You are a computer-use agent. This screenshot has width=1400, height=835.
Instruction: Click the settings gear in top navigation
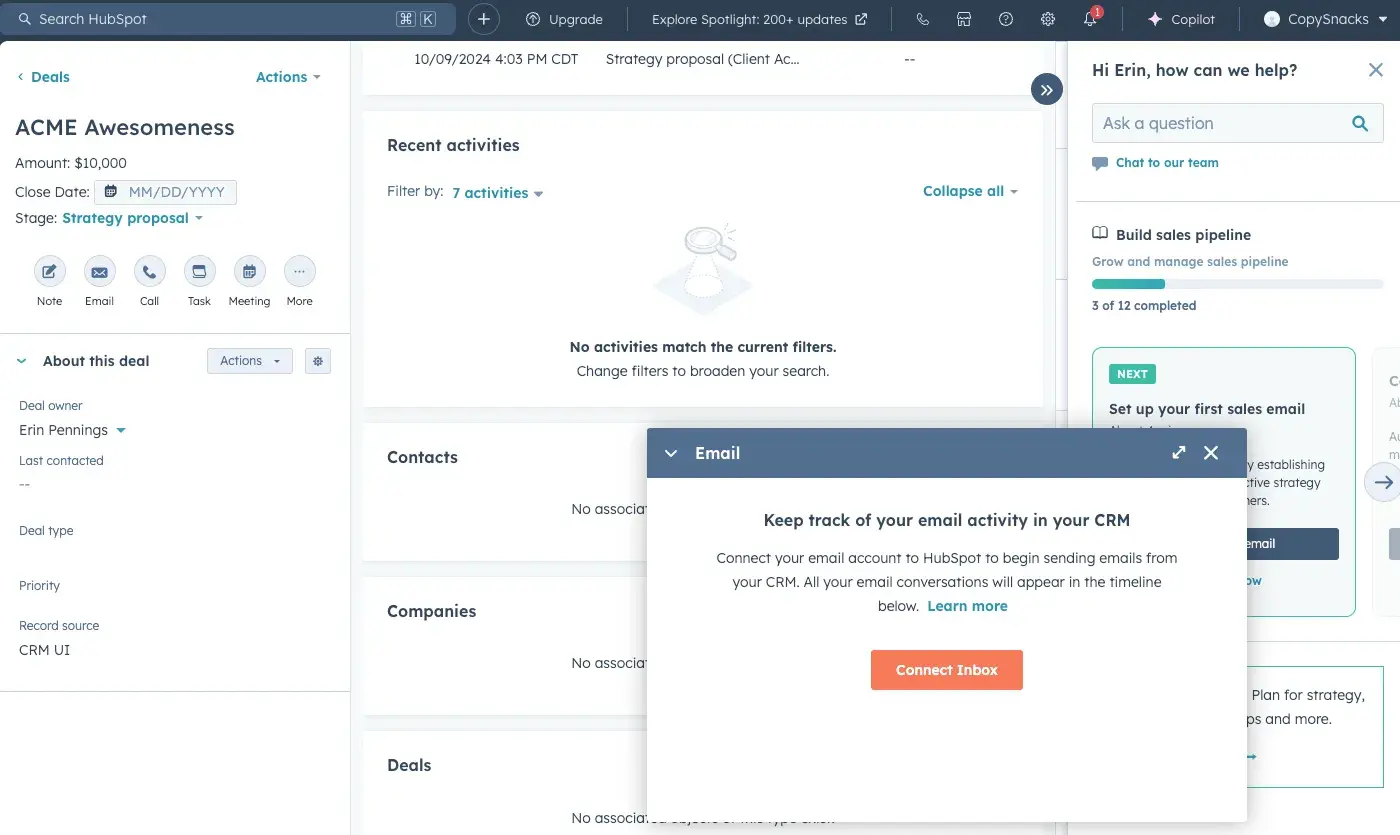pos(1047,19)
